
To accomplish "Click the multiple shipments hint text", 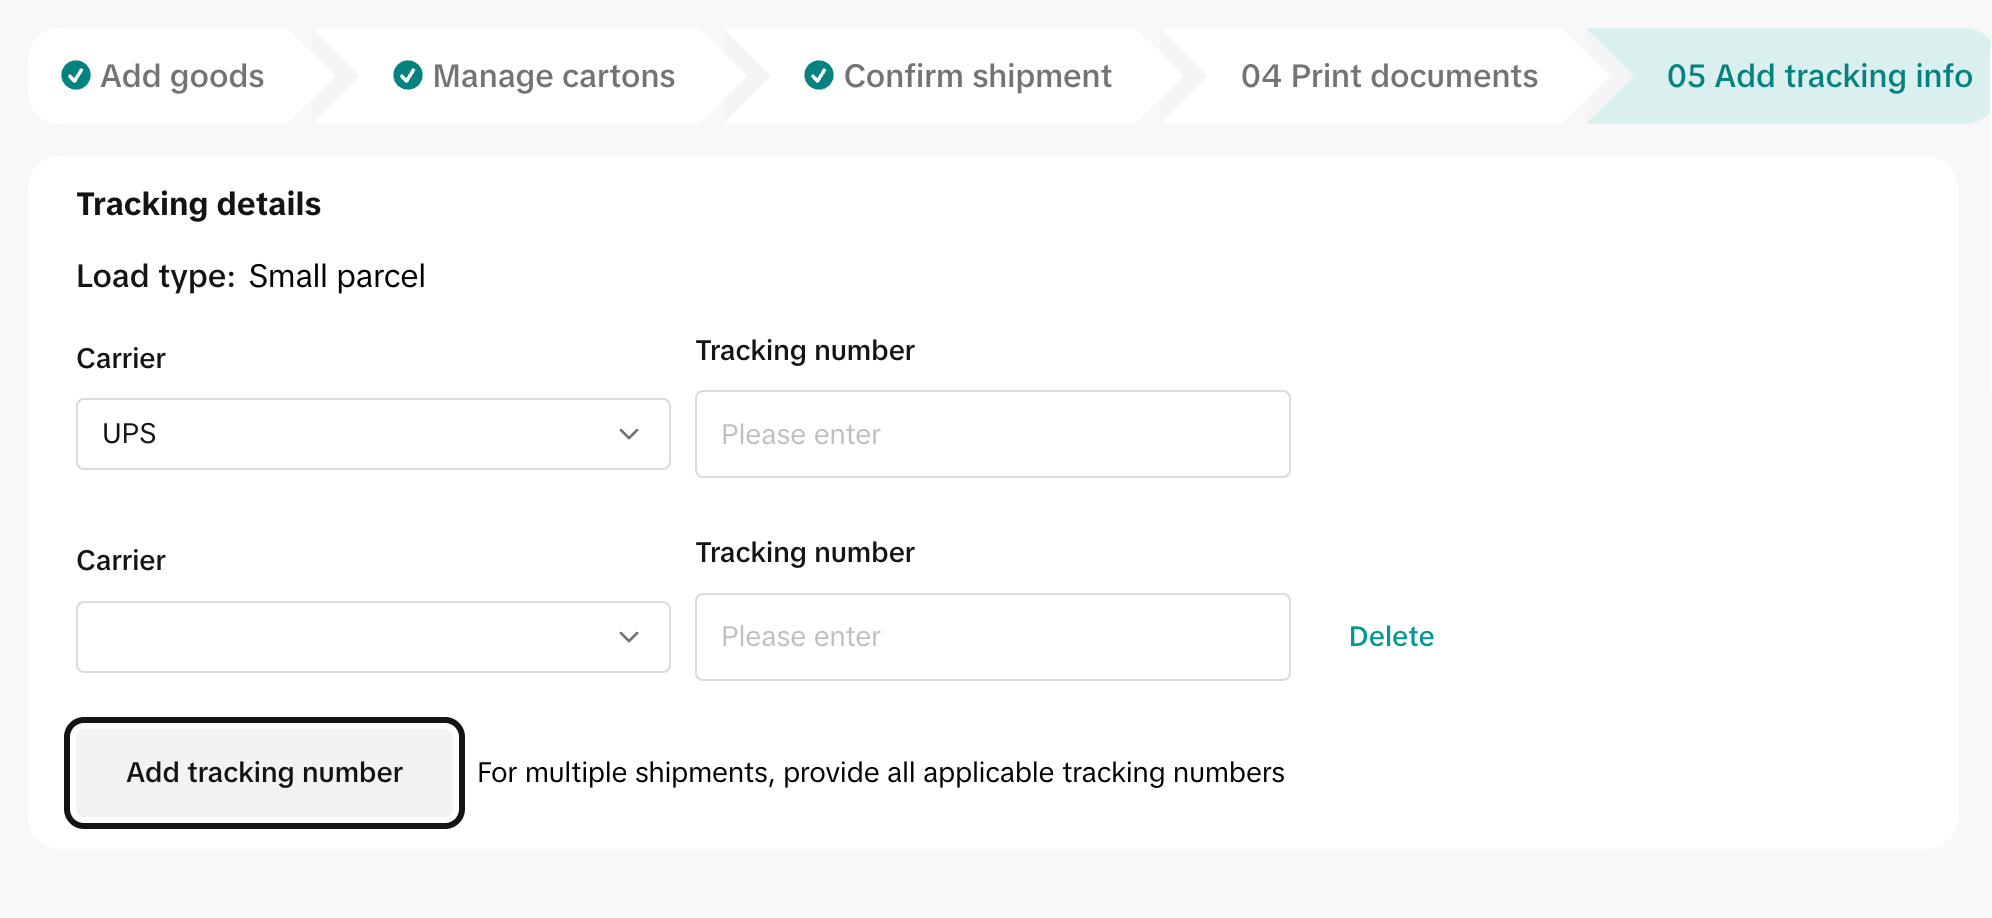I will pos(880,772).
